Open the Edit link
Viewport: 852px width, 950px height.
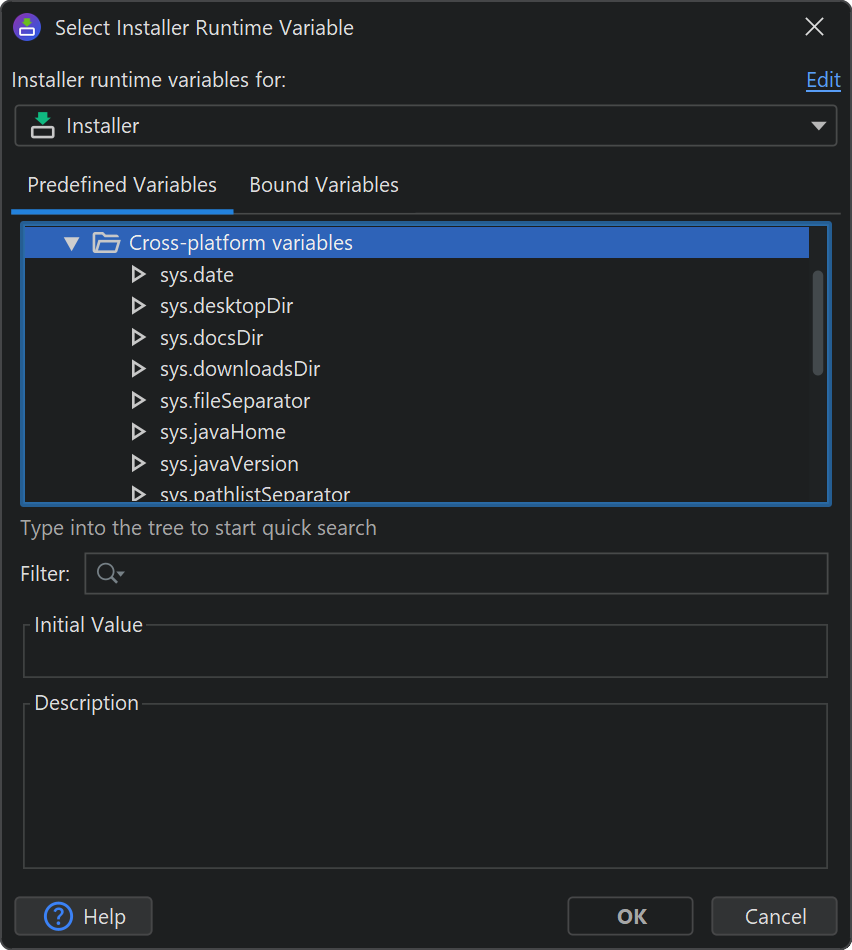click(x=822, y=80)
